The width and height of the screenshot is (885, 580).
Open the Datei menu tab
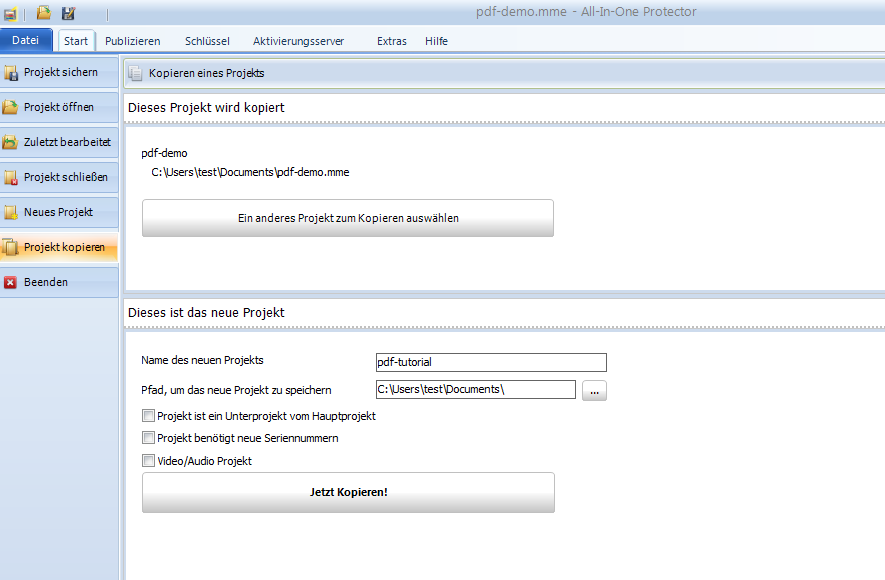pos(26,41)
